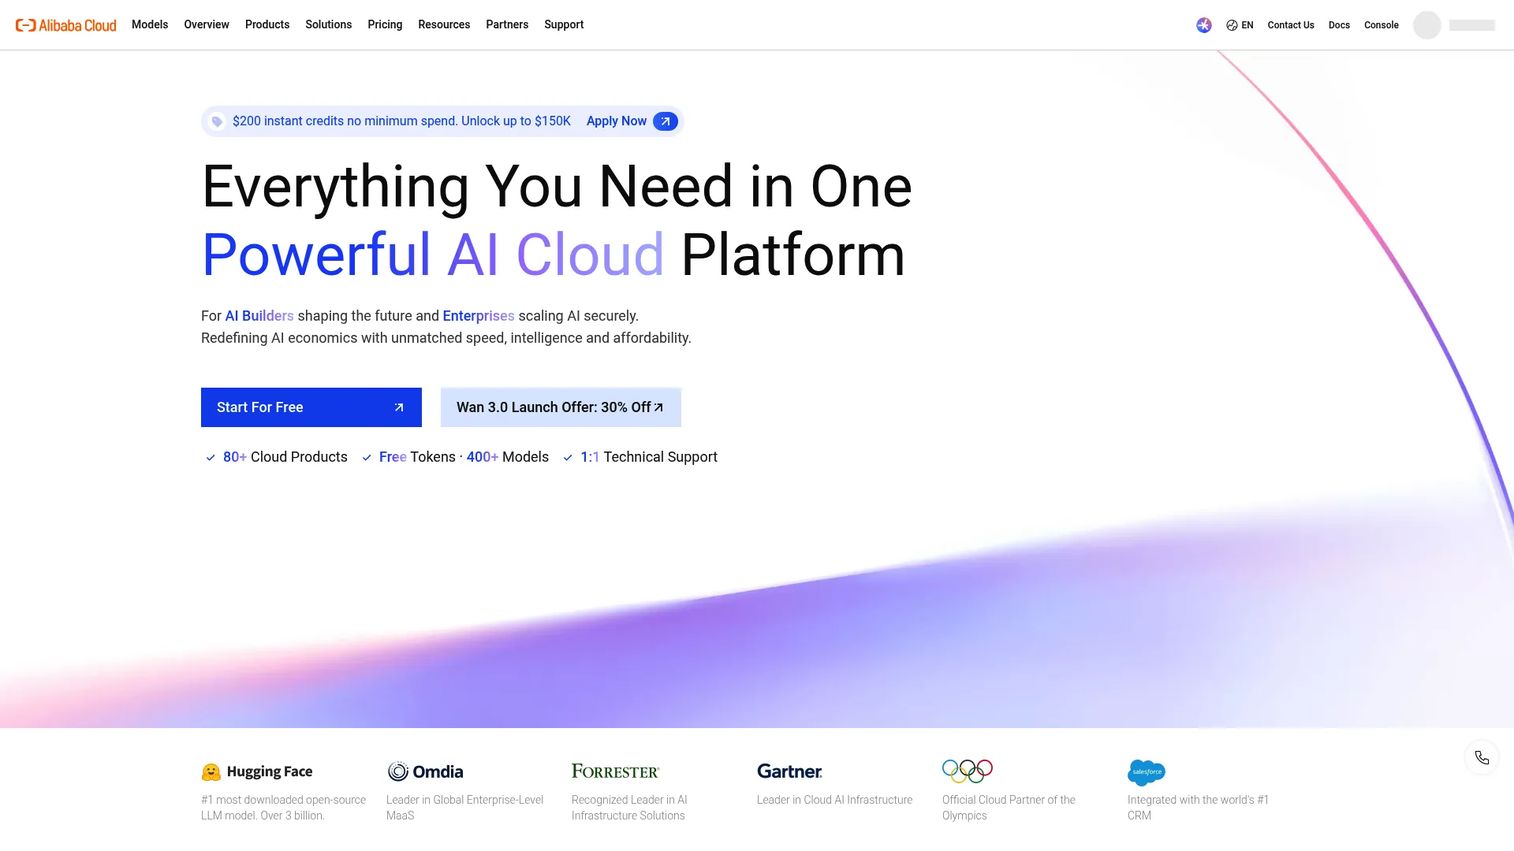Click the phone contact floating icon
This screenshot has height=851, width=1514.
(1482, 758)
